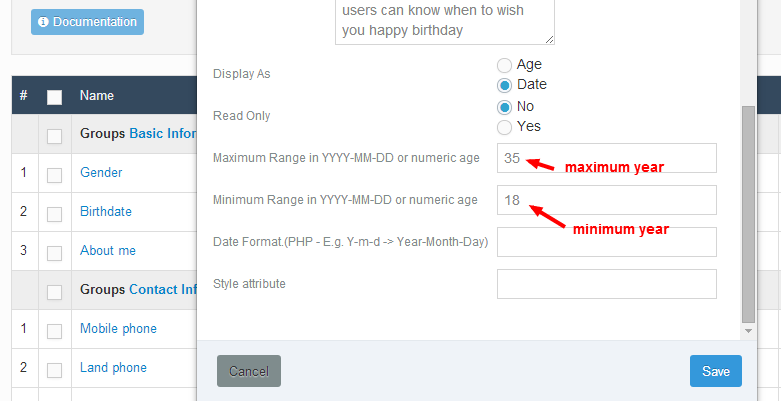781x401 pixels.
Task: Open the Land phone field link
Action: pos(114,367)
